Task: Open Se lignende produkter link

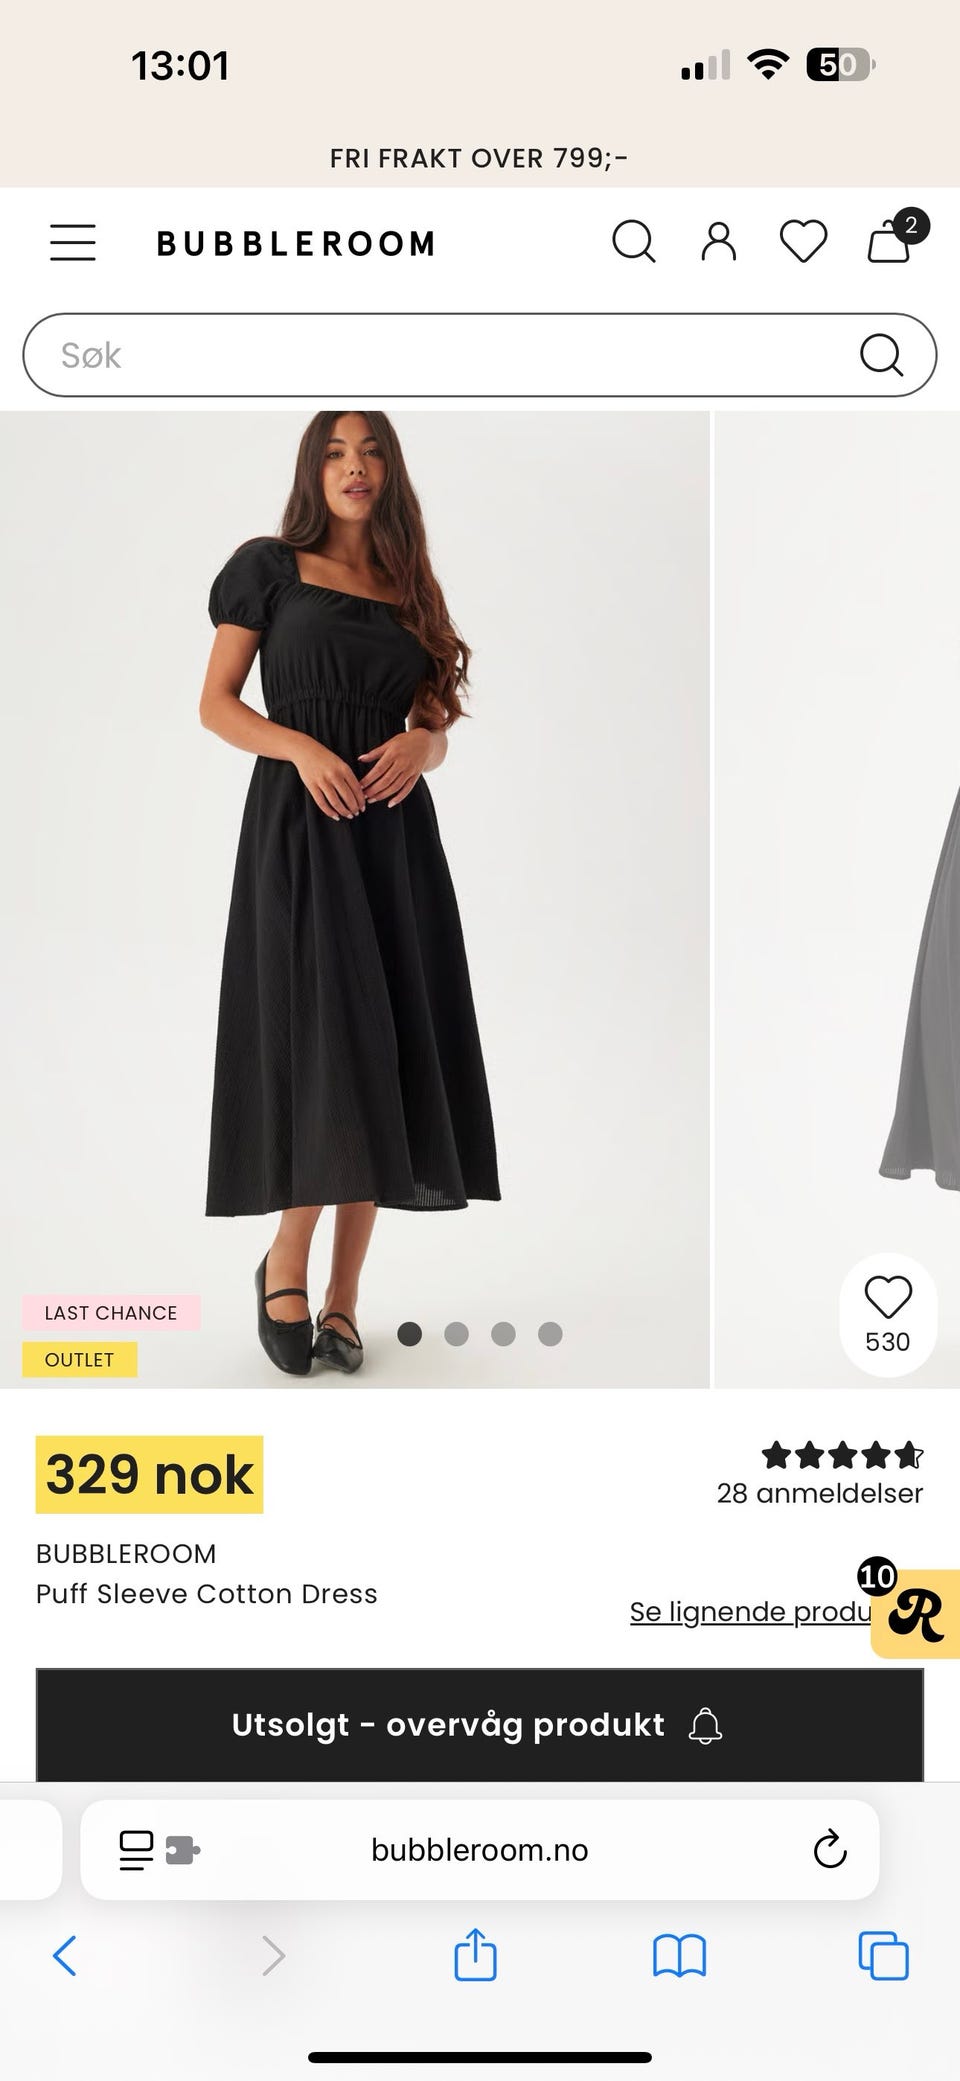Action: pyautogui.click(x=750, y=1612)
